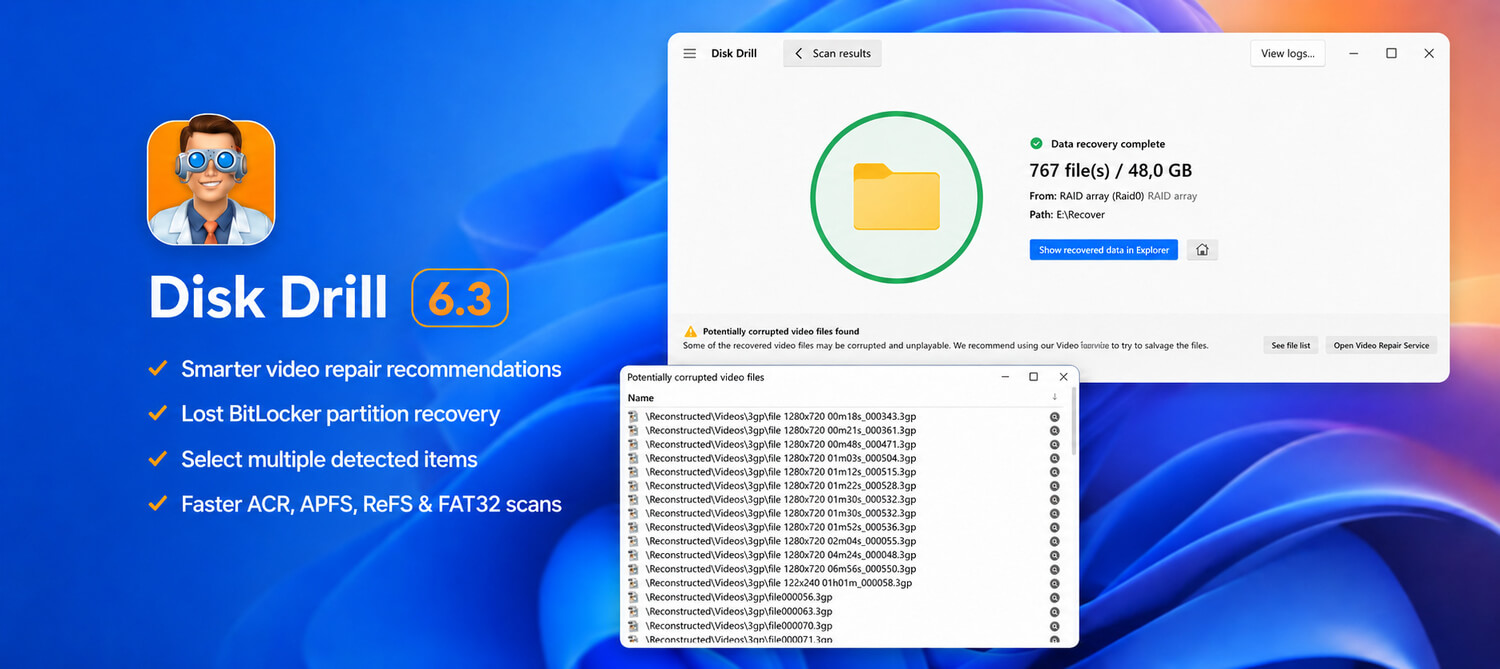Click the video file icon beside file000070.3gp
The height and width of the screenshot is (669, 1500).
(633, 625)
